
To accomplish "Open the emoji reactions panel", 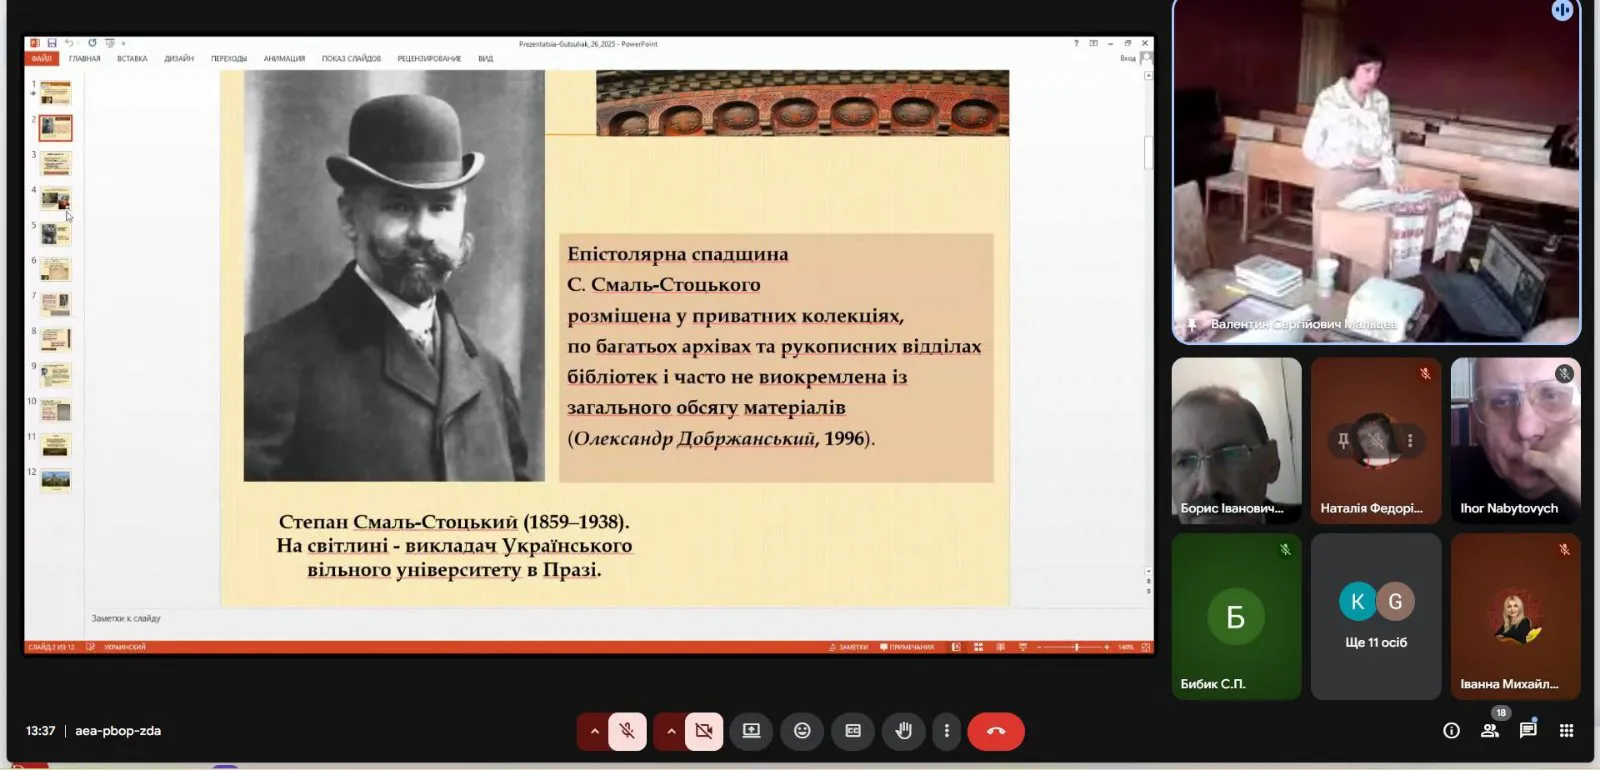I will [802, 731].
